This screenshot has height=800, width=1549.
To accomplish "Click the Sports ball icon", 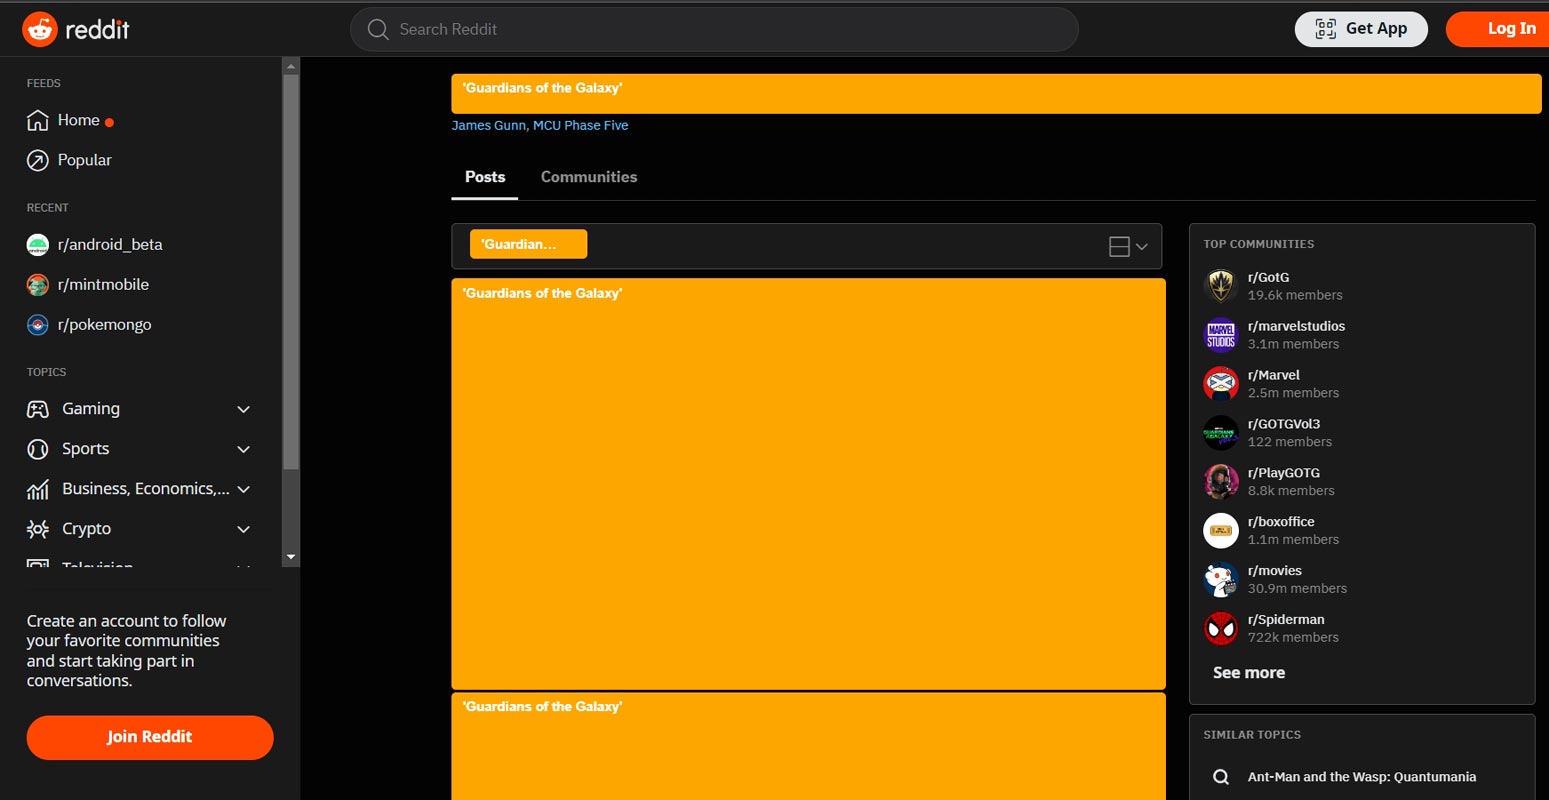I will 37,449.
